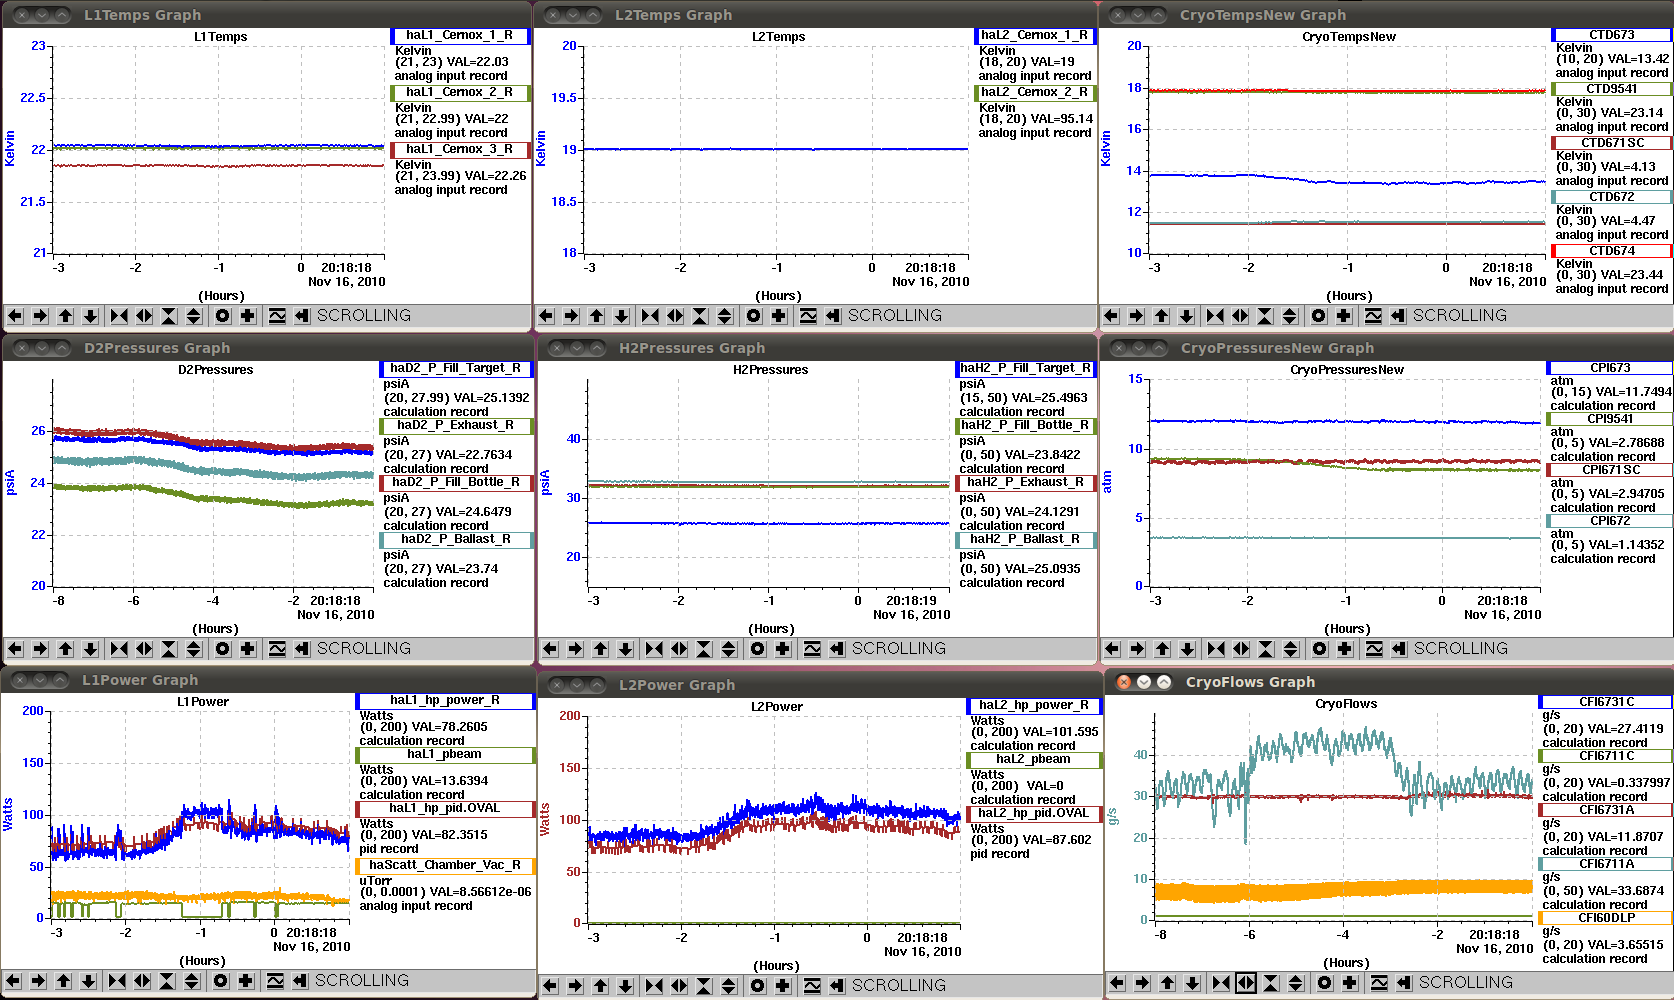
Task: Select haL1_Cernox_1_R curve legend
Action: click(459, 36)
